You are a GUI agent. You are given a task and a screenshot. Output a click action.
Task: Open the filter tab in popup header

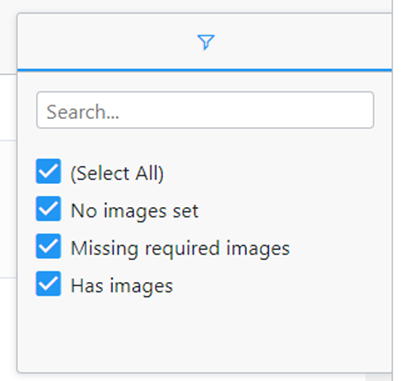(205, 42)
